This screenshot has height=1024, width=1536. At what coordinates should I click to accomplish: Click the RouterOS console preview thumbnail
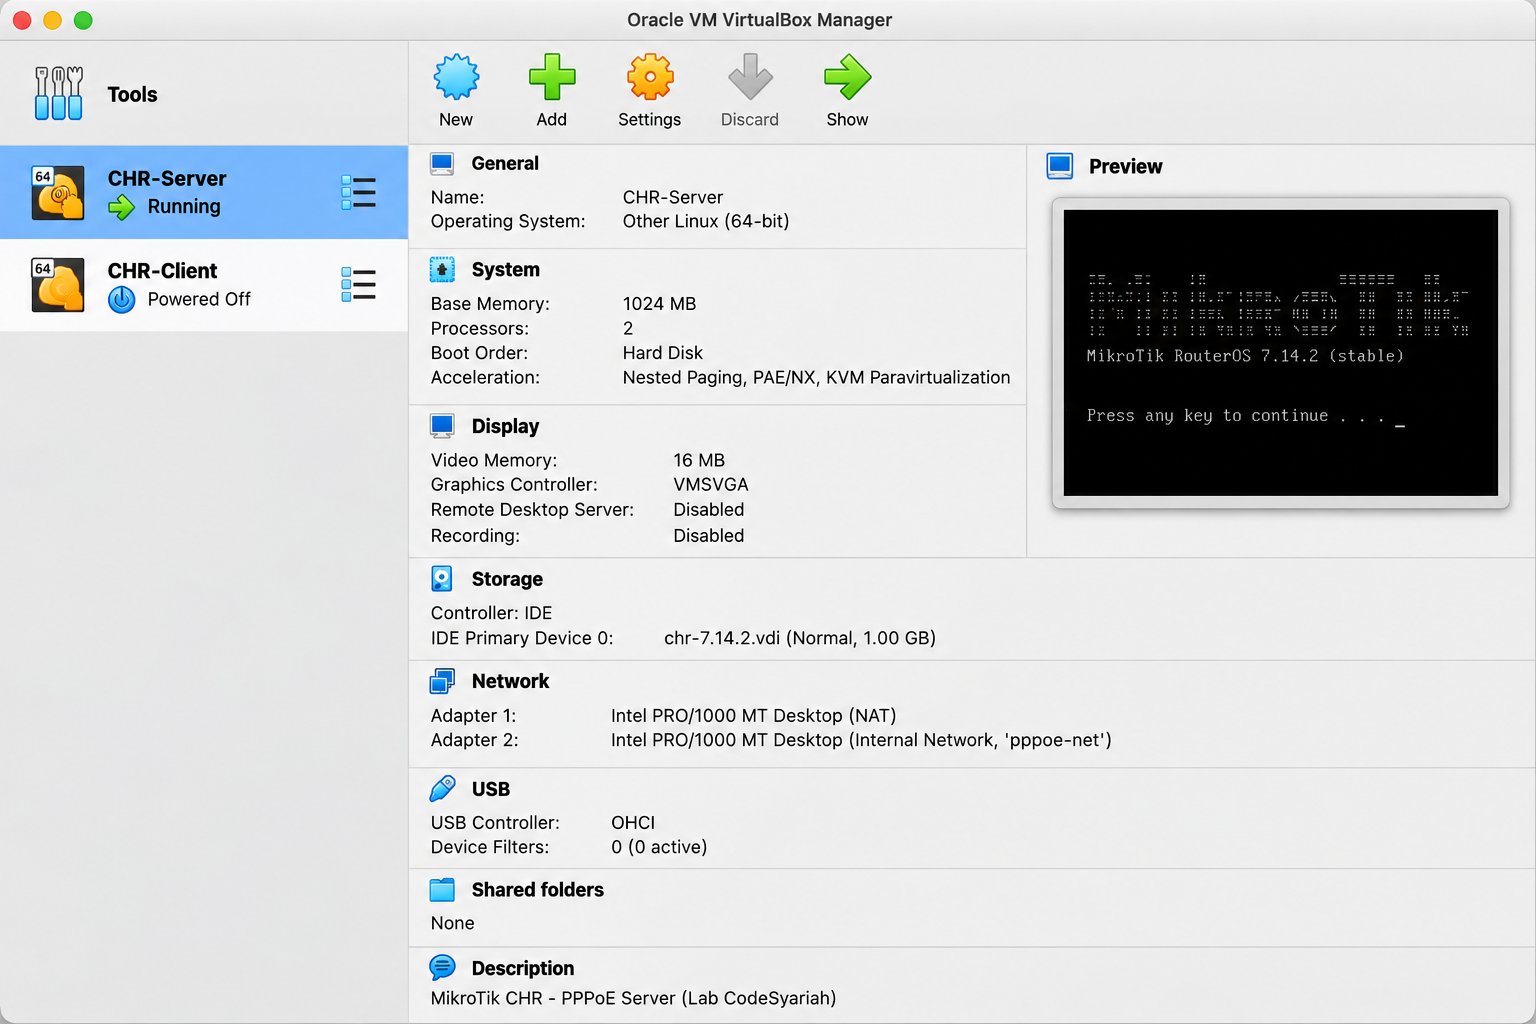(1281, 353)
